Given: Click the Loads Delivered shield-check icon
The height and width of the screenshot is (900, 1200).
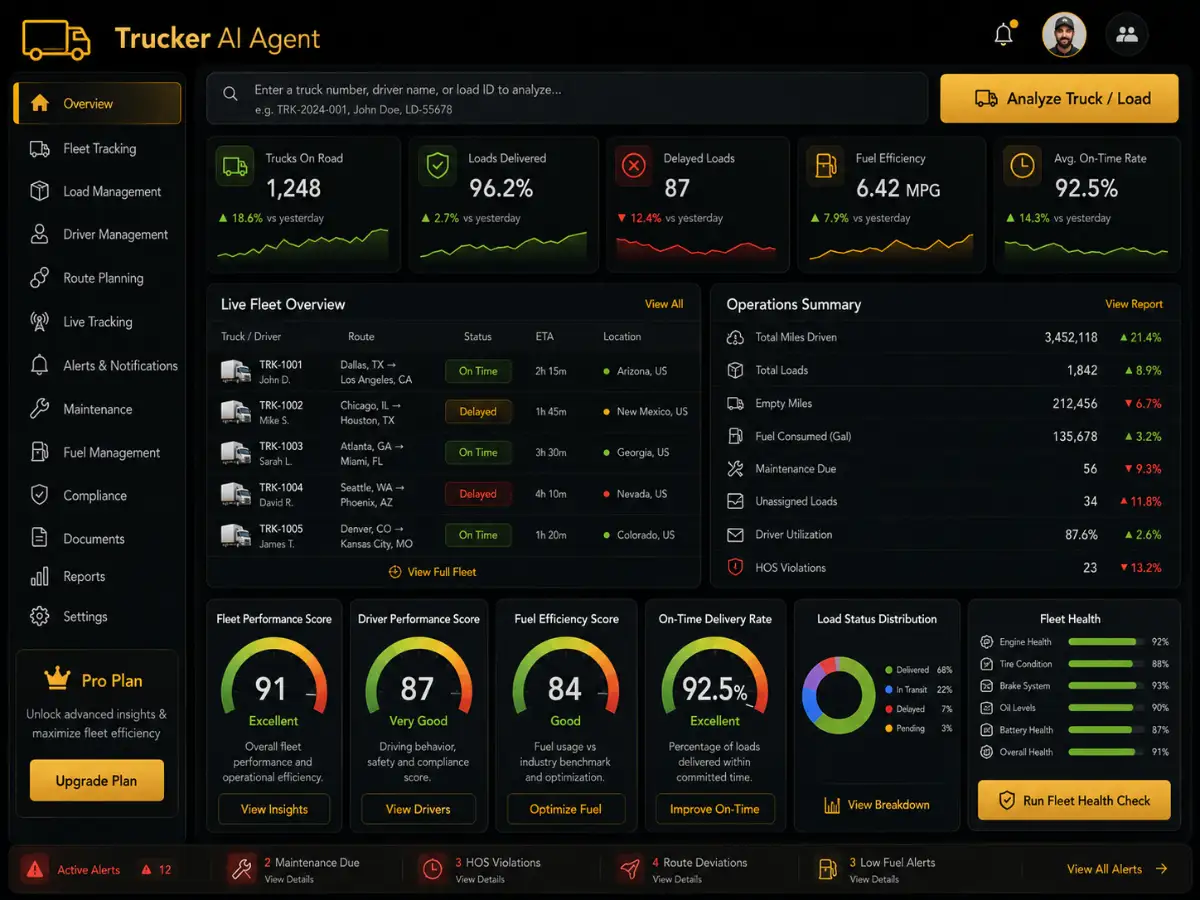Looking at the screenshot, I should click(438, 167).
